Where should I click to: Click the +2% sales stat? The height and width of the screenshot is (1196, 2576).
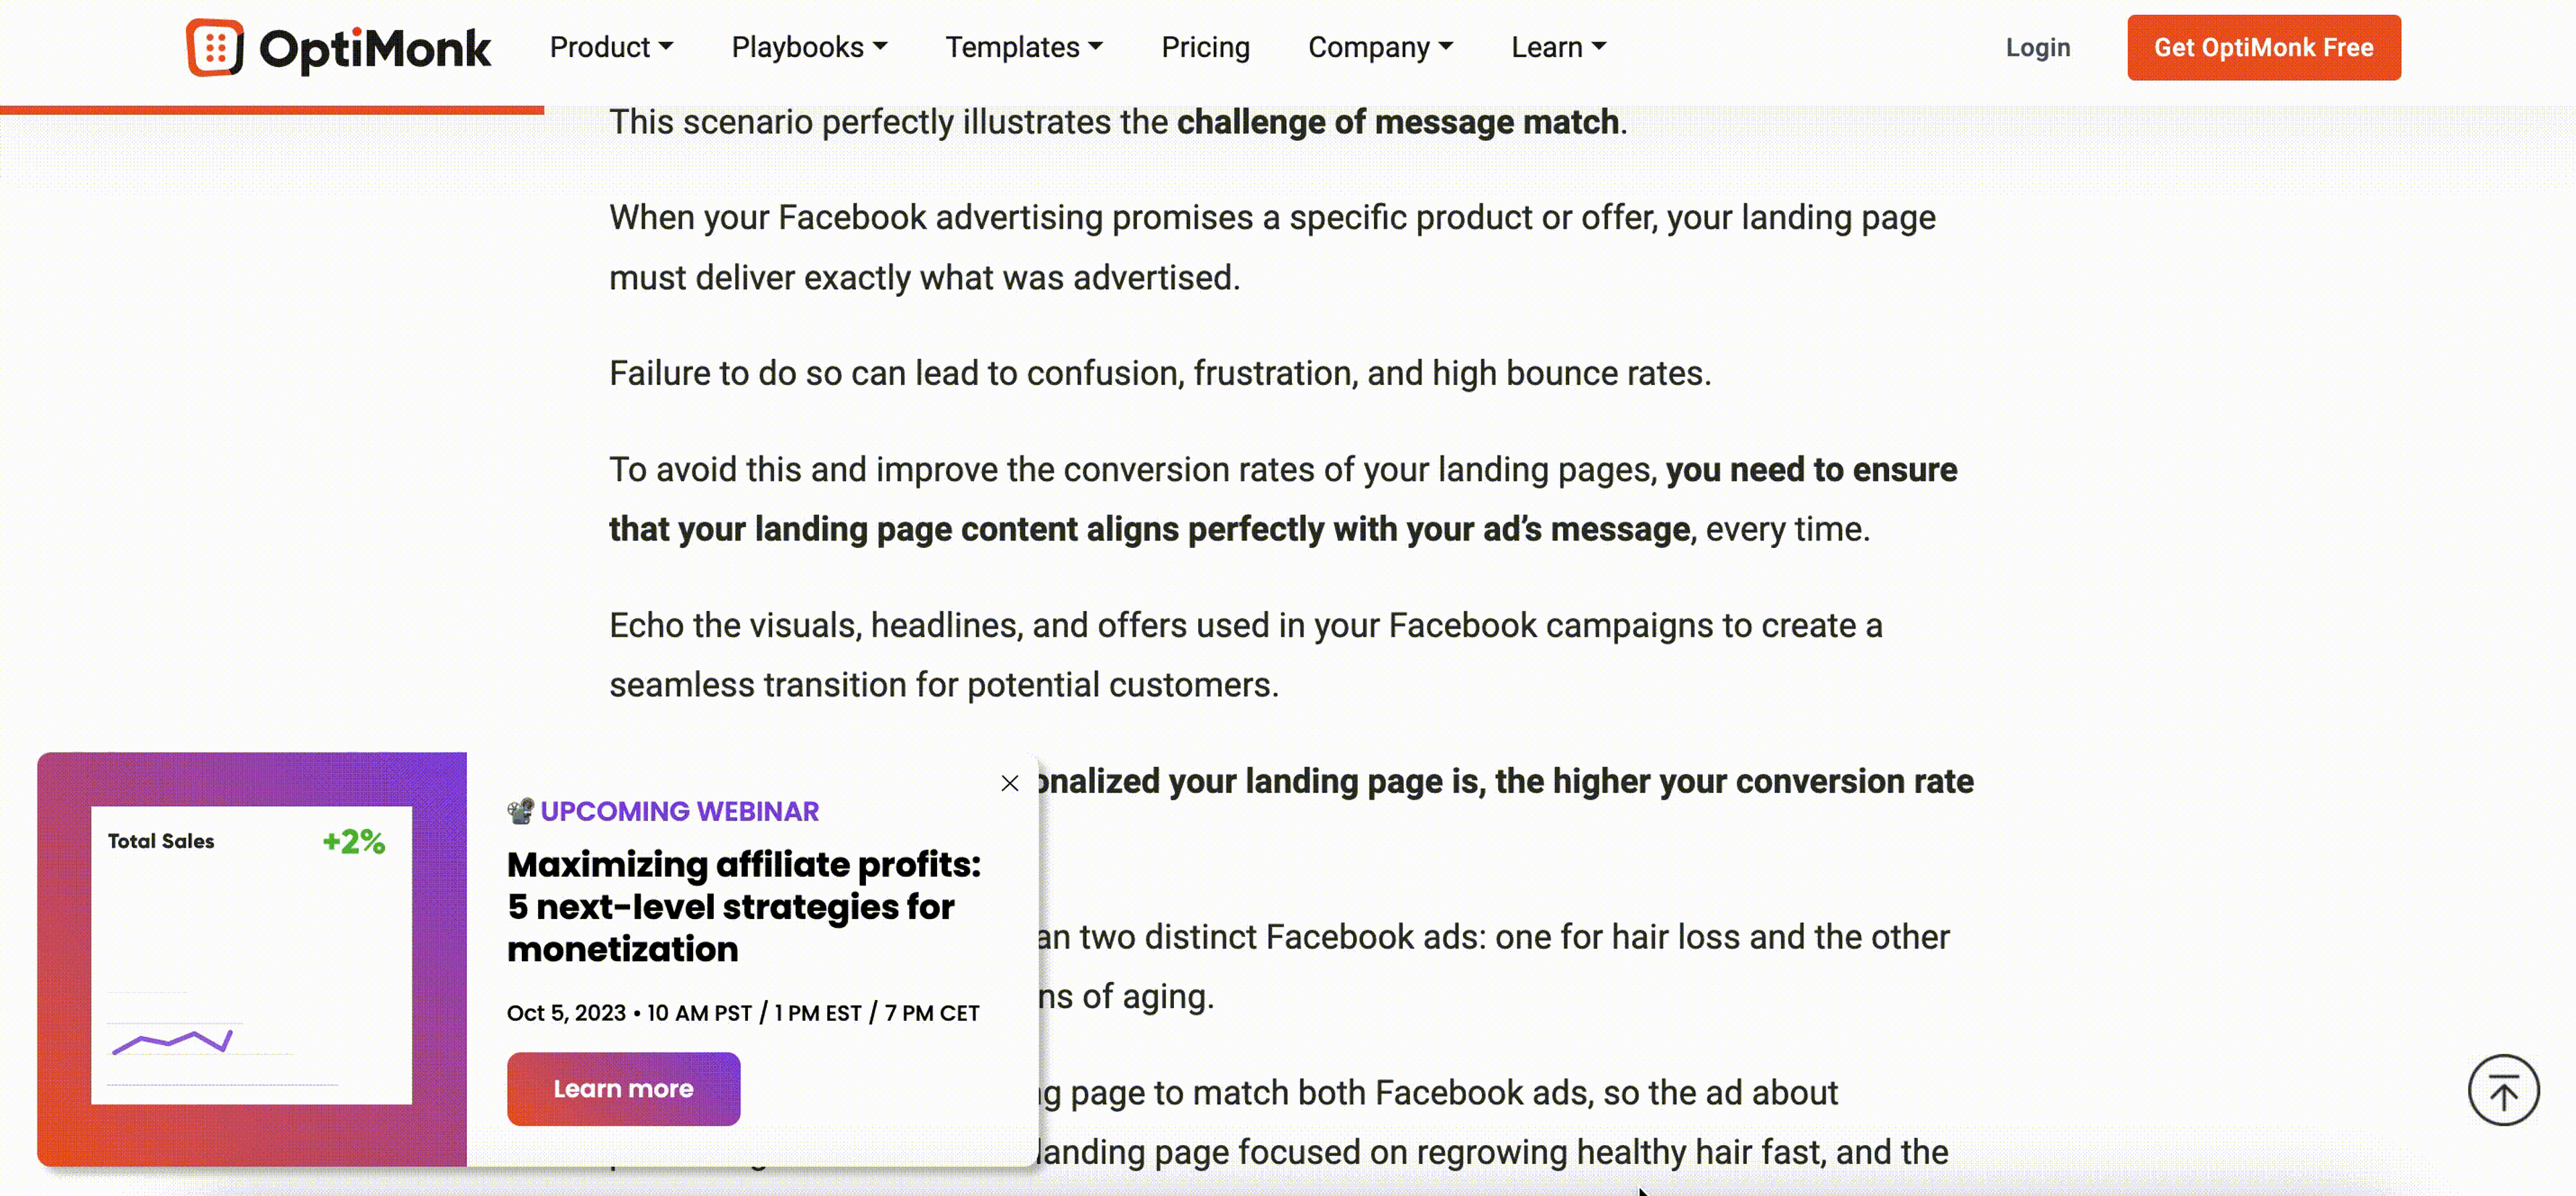tap(353, 842)
